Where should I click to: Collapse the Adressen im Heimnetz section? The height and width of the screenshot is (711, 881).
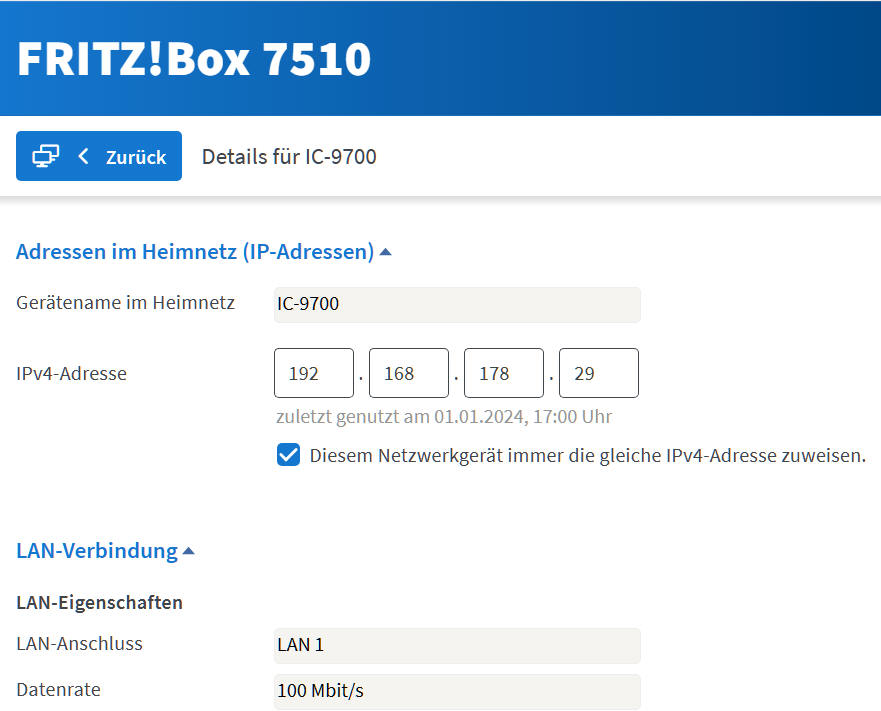195,251
